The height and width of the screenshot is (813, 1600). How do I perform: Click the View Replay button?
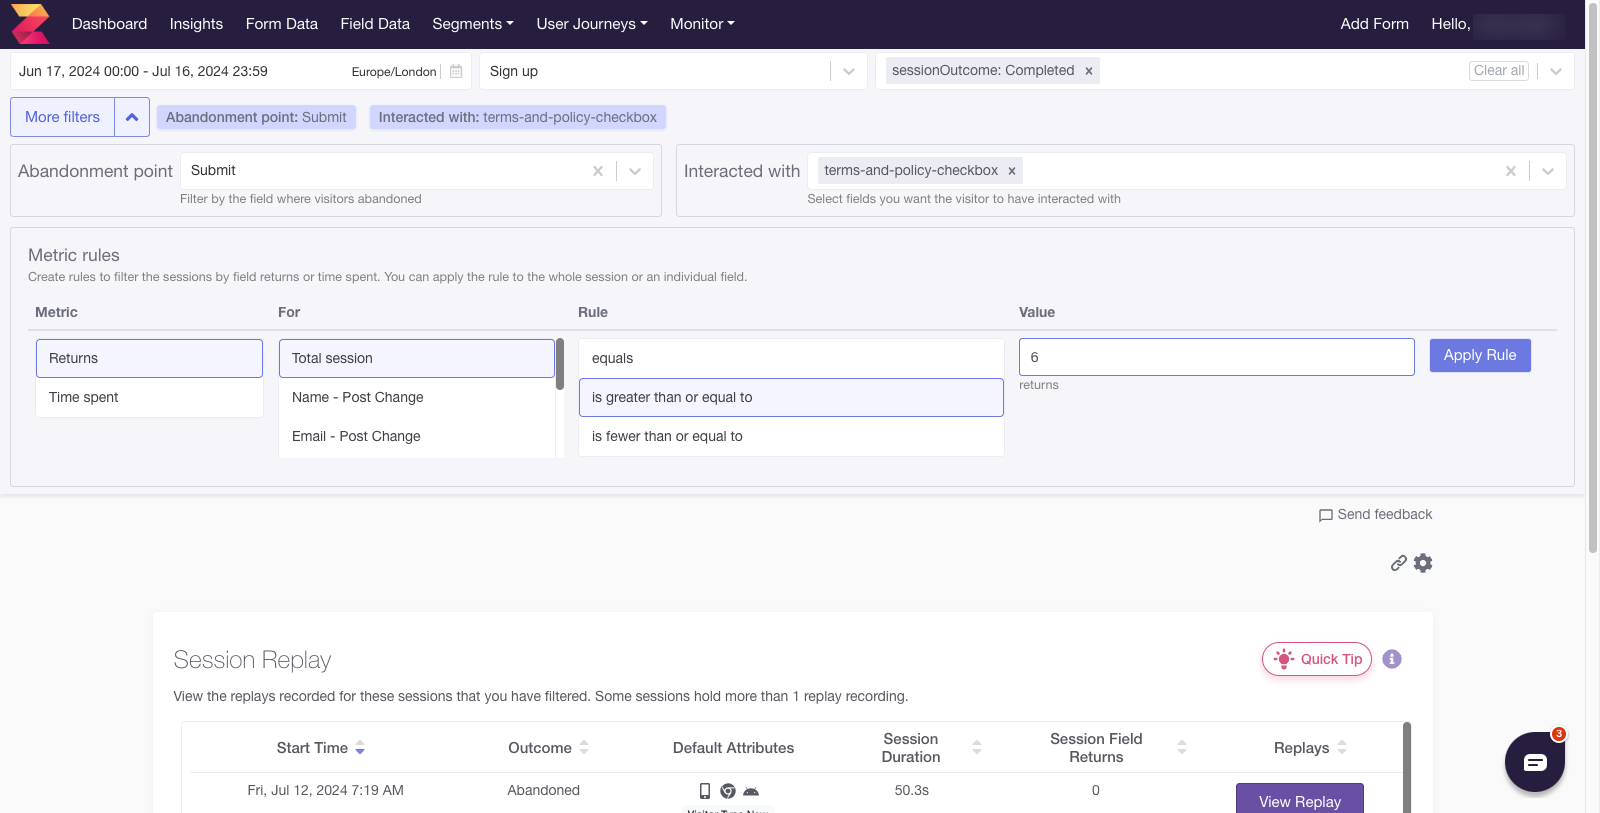(x=1300, y=799)
